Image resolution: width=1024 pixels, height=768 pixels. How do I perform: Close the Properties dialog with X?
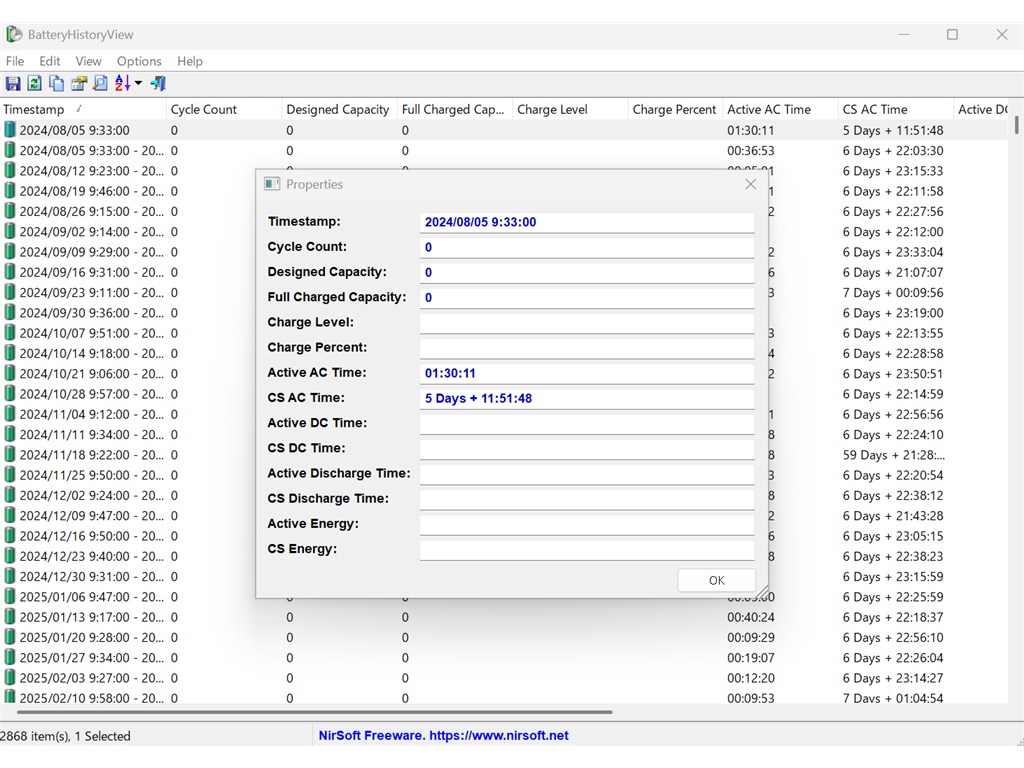[750, 184]
